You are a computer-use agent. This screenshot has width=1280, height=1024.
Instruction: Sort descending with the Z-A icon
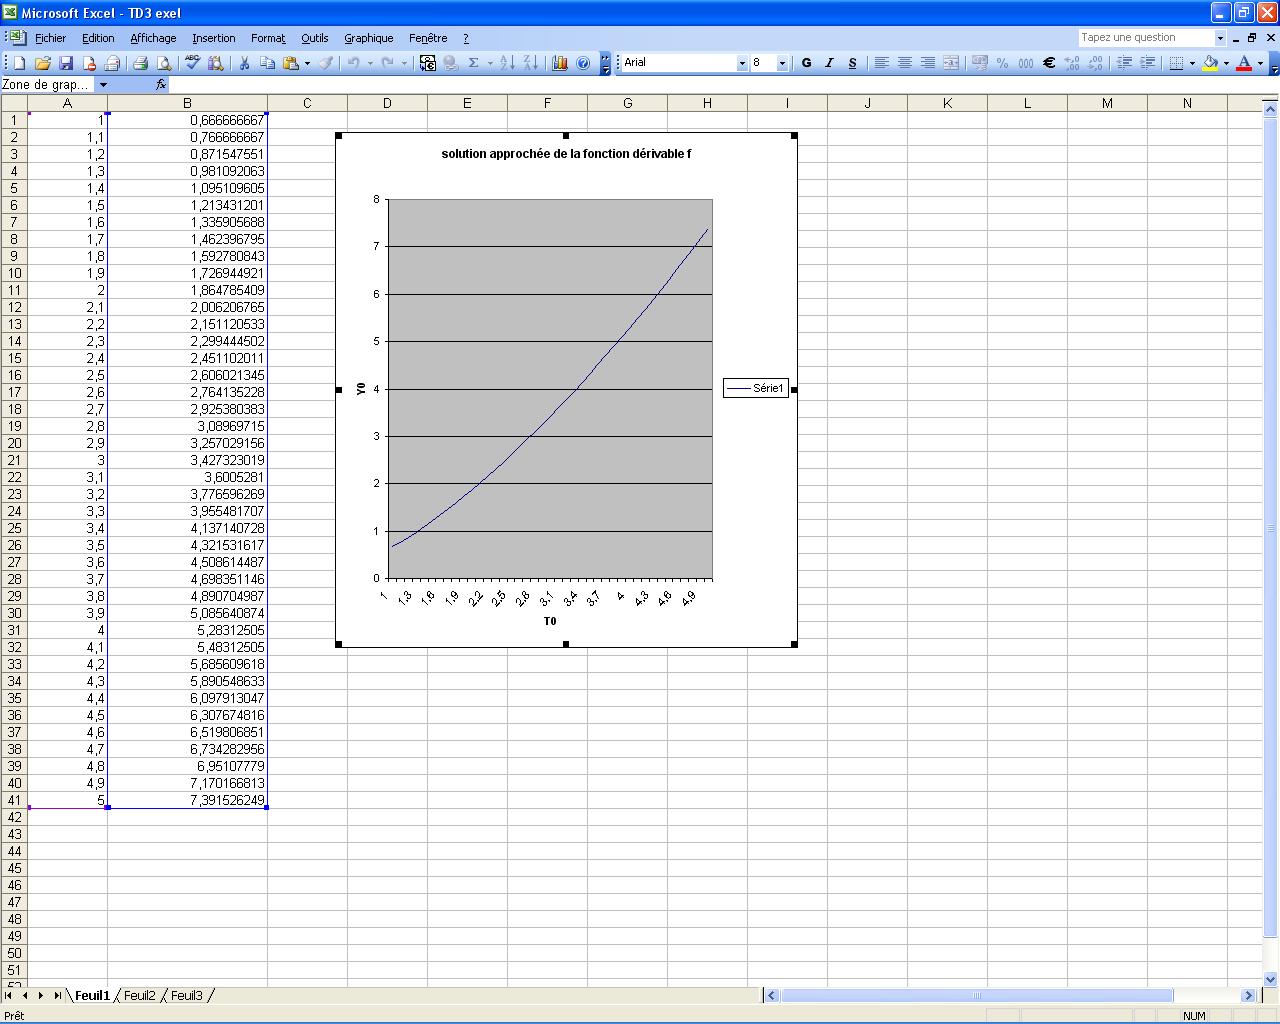pyautogui.click(x=530, y=63)
